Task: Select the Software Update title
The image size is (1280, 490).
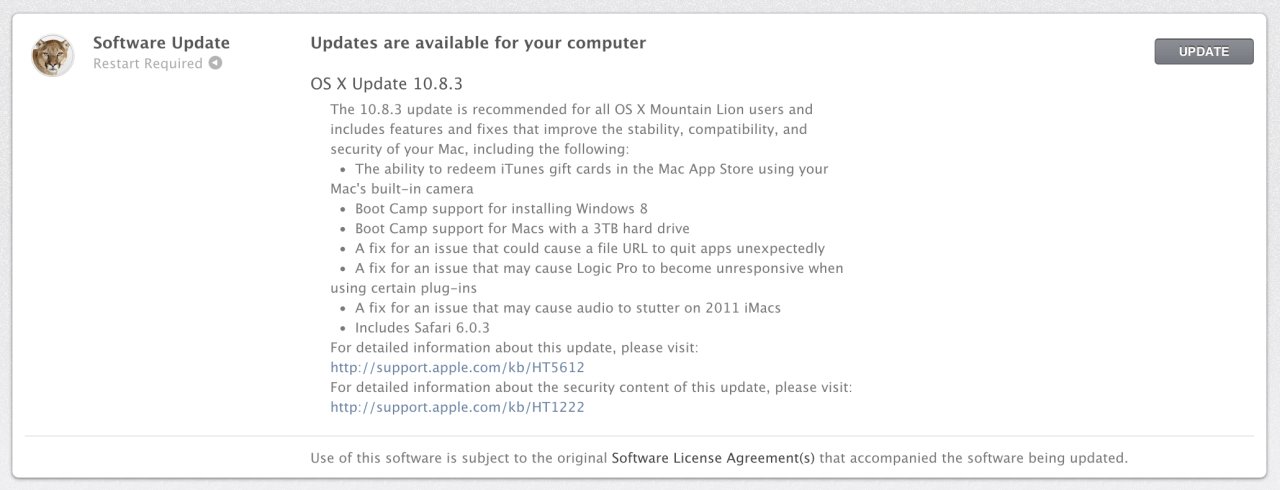Action: pyautogui.click(x=161, y=43)
